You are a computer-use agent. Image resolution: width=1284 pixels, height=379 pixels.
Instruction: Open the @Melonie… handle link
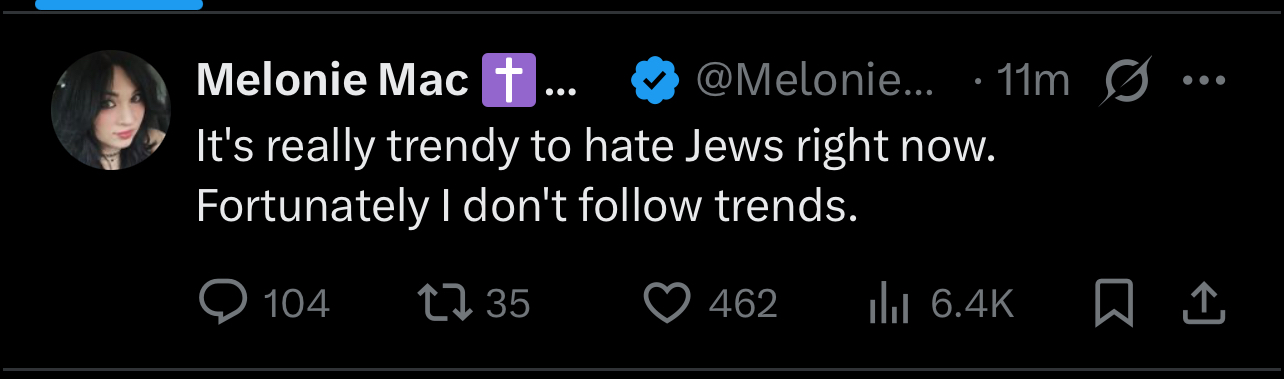[x=815, y=81]
